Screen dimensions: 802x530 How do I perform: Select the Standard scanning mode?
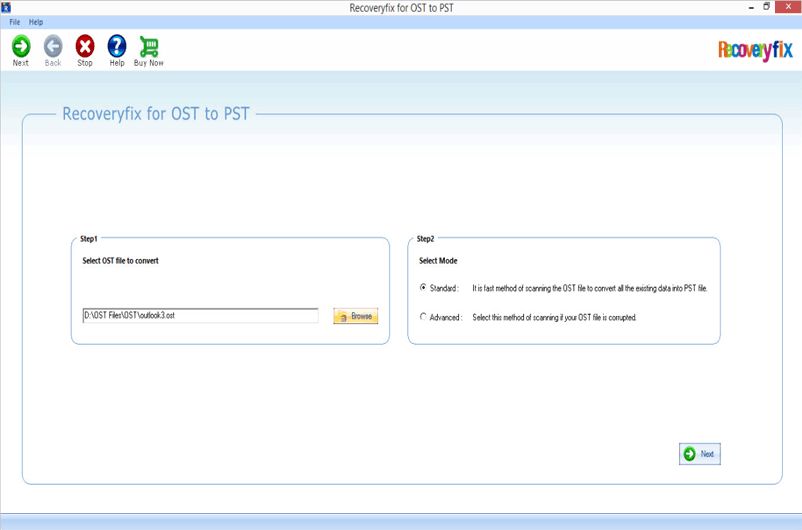pyautogui.click(x=423, y=288)
